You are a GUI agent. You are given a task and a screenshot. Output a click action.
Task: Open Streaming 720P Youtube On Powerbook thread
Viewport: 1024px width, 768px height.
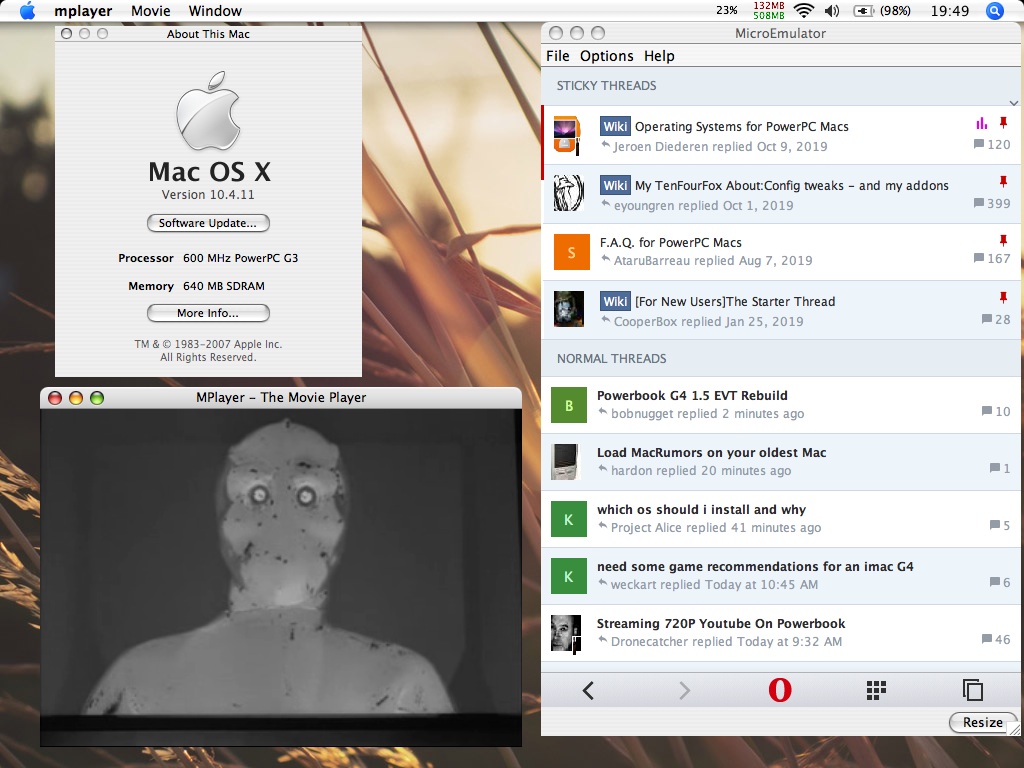click(x=721, y=624)
